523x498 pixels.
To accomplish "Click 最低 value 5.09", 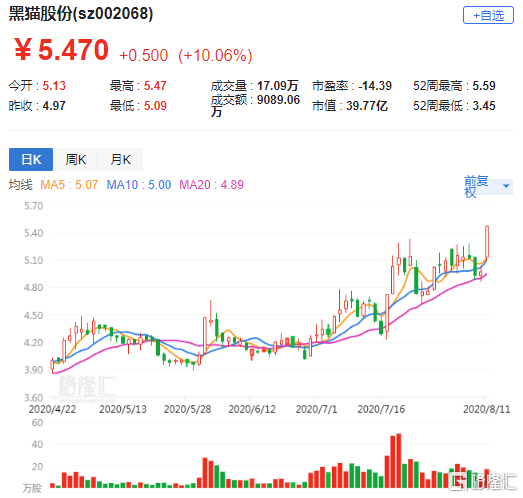I will coord(155,106).
